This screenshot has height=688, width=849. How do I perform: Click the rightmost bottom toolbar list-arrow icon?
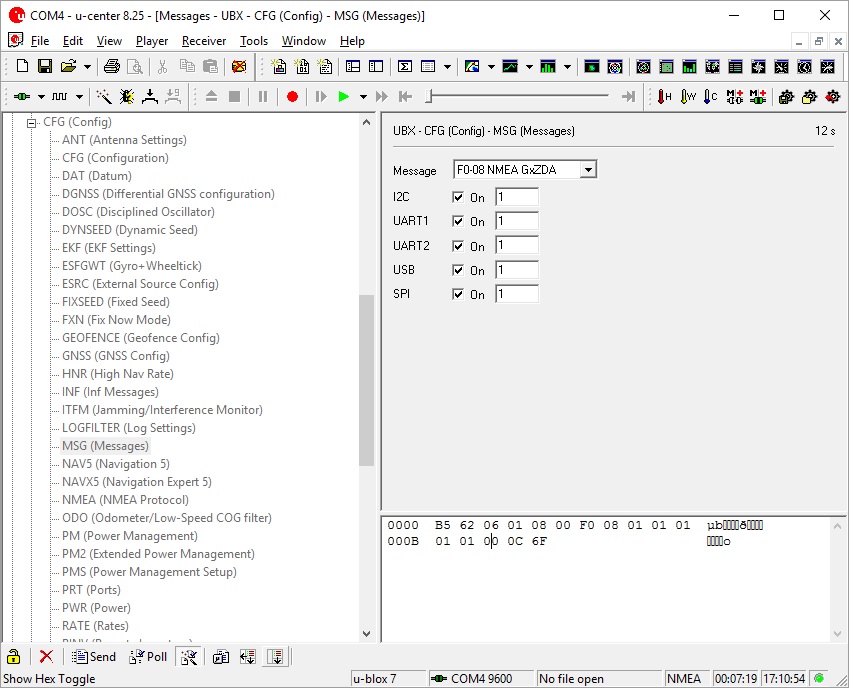(x=276, y=657)
